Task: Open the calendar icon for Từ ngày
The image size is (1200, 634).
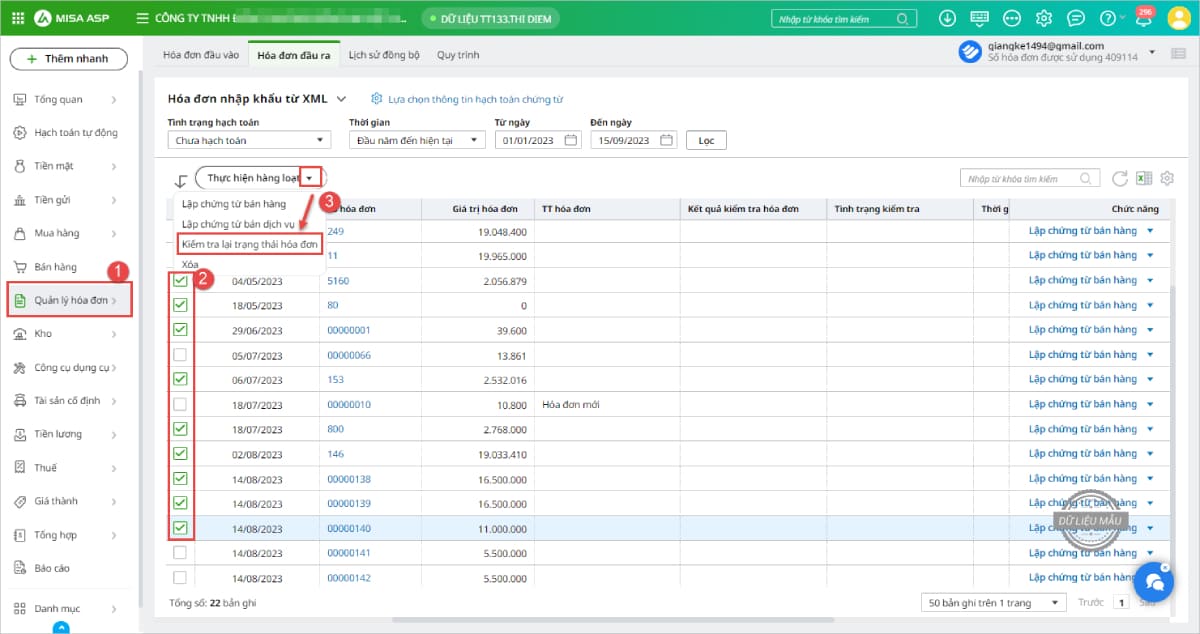Action: 571,141
